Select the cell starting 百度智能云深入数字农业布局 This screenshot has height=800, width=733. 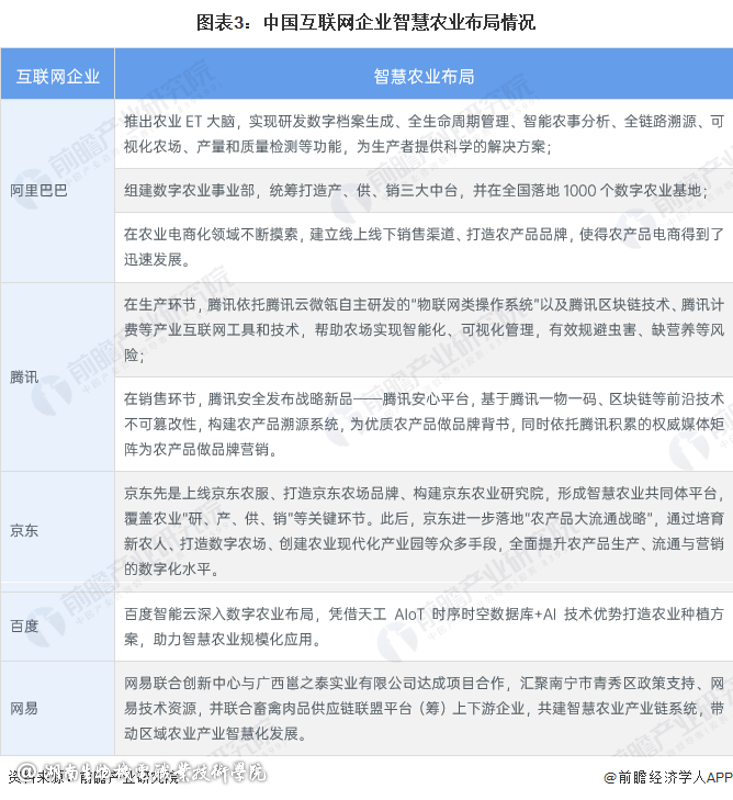click(424, 626)
